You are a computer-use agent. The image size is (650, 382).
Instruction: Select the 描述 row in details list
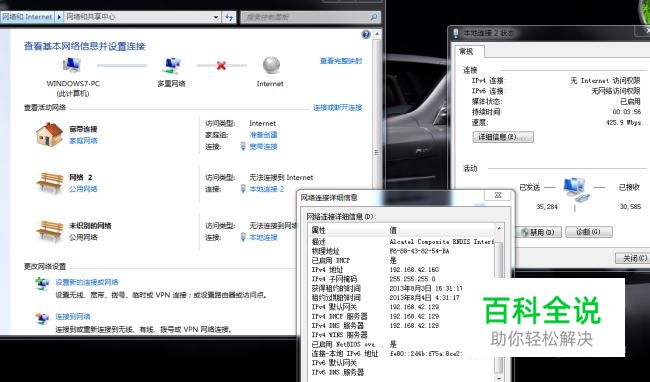click(x=402, y=242)
